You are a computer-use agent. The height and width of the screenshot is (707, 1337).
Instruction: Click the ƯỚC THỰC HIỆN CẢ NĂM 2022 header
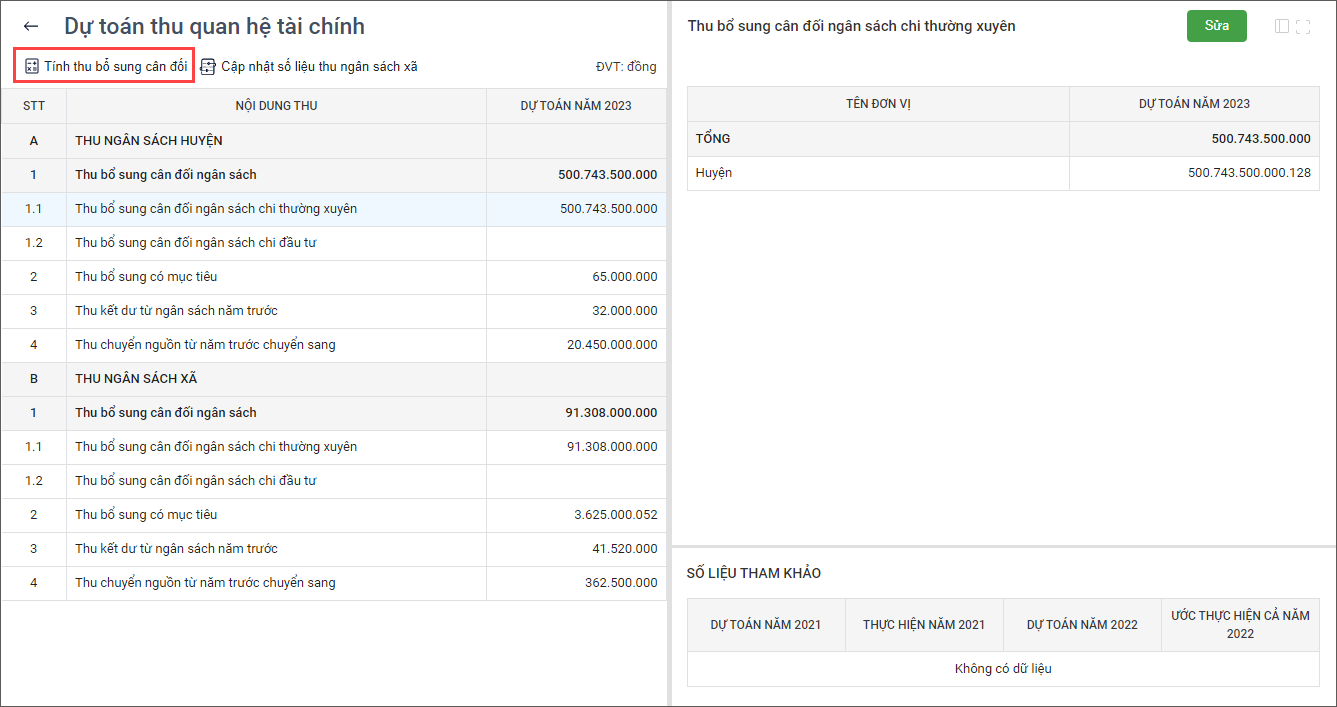pyautogui.click(x=1240, y=624)
